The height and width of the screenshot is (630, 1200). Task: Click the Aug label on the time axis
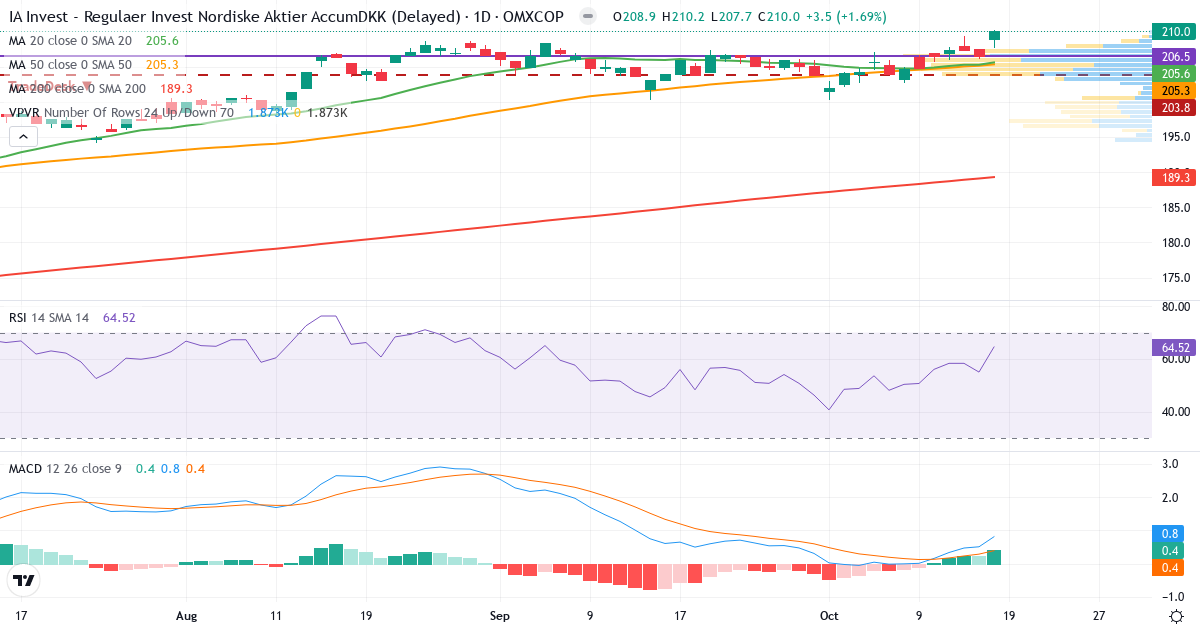tap(186, 617)
